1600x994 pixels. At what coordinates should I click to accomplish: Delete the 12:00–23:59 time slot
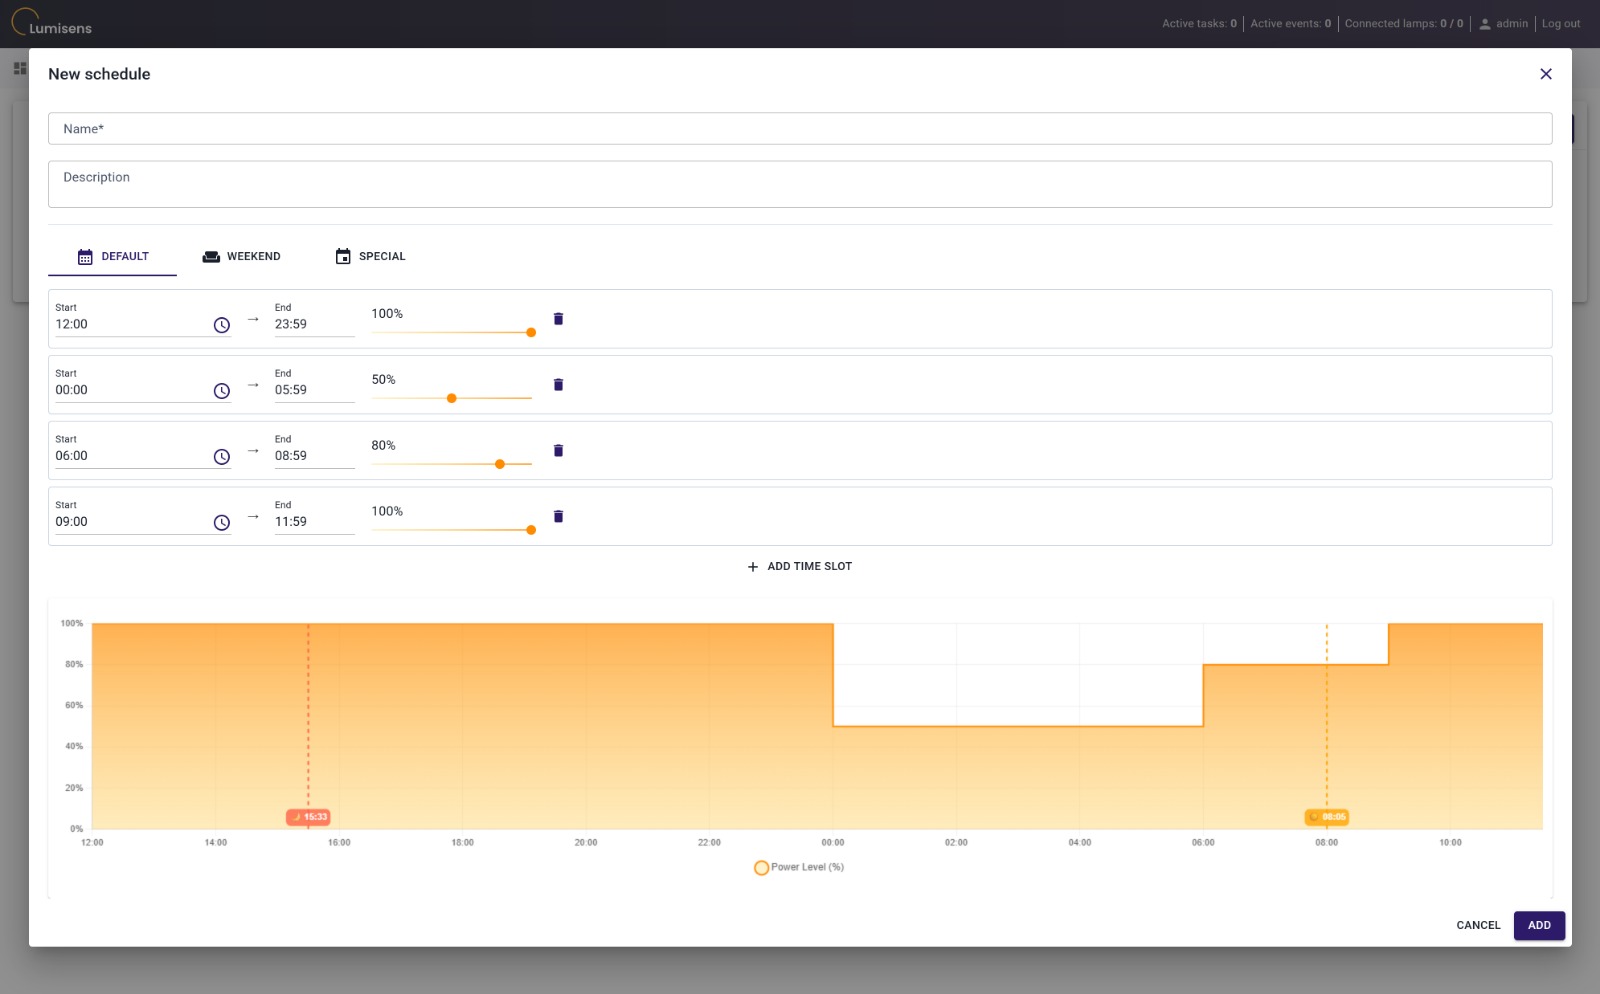559,319
